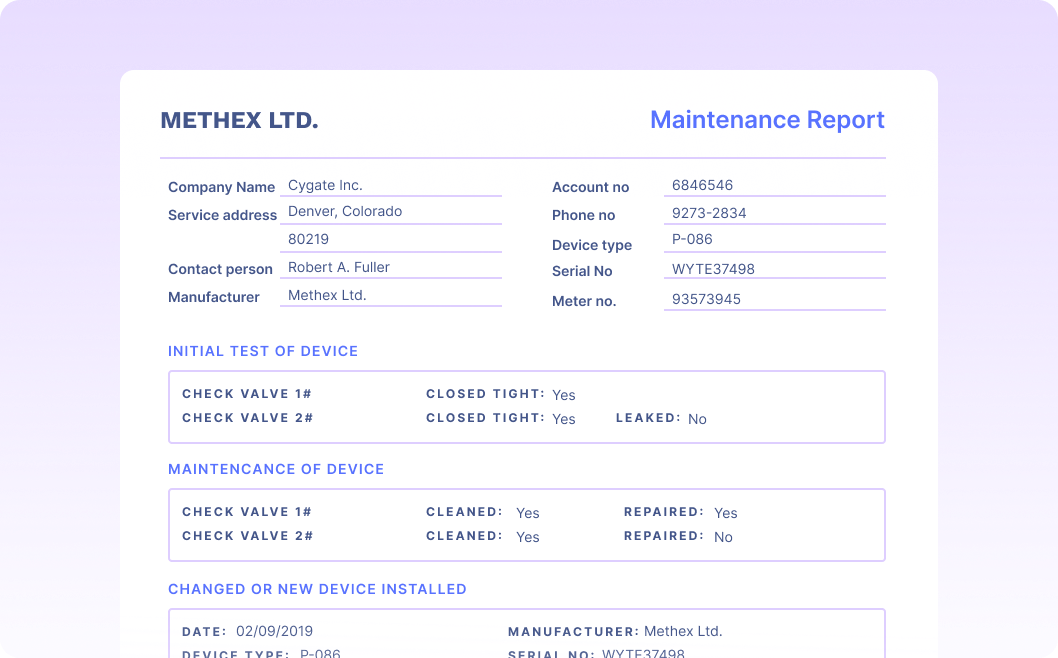Click the METHEX LTD. company heading

(239, 121)
